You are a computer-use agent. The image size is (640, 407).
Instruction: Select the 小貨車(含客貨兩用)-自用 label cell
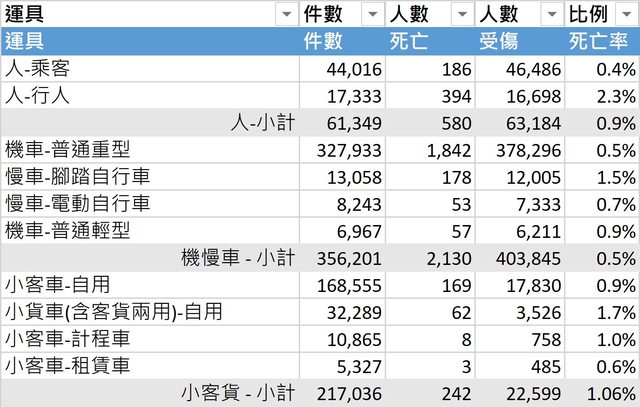pyautogui.click(x=114, y=312)
